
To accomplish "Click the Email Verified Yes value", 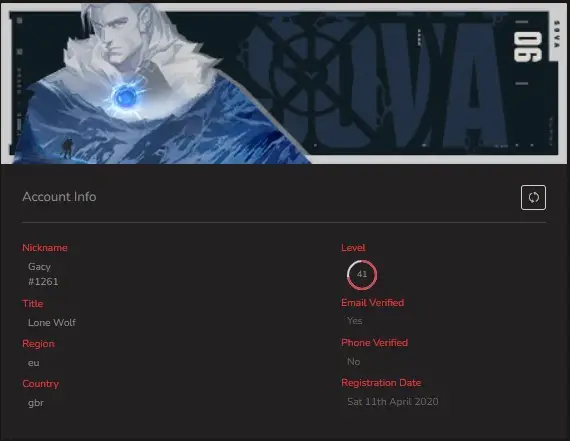I will 354,321.
